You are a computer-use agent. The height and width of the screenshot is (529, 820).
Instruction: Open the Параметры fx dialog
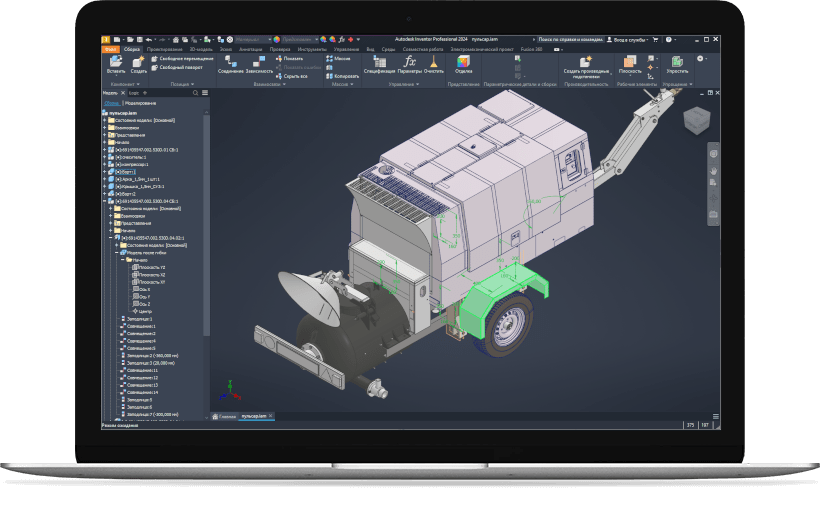(x=409, y=62)
